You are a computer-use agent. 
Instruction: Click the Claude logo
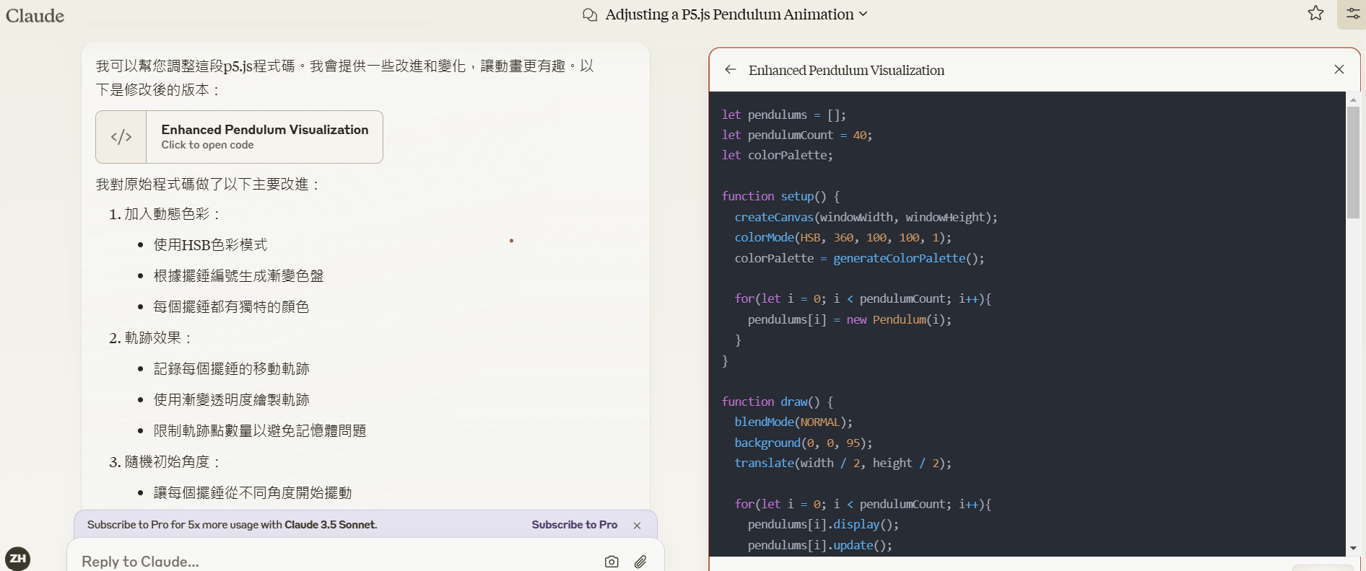point(35,16)
